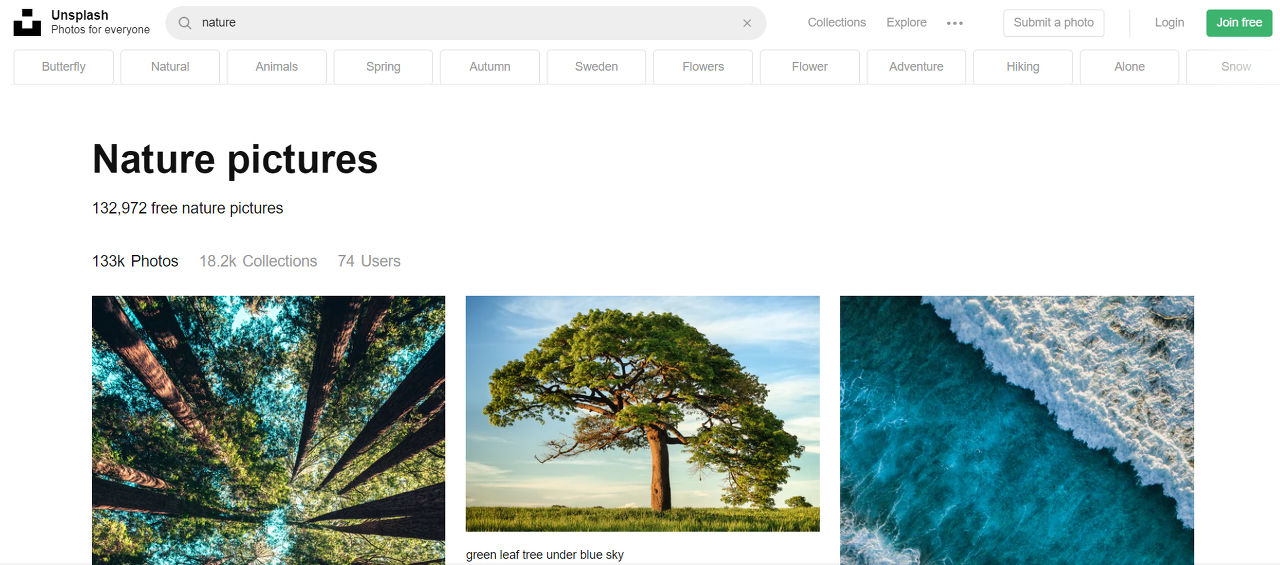Select the Butterfly tag
1280x565 pixels.
(64, 67)
